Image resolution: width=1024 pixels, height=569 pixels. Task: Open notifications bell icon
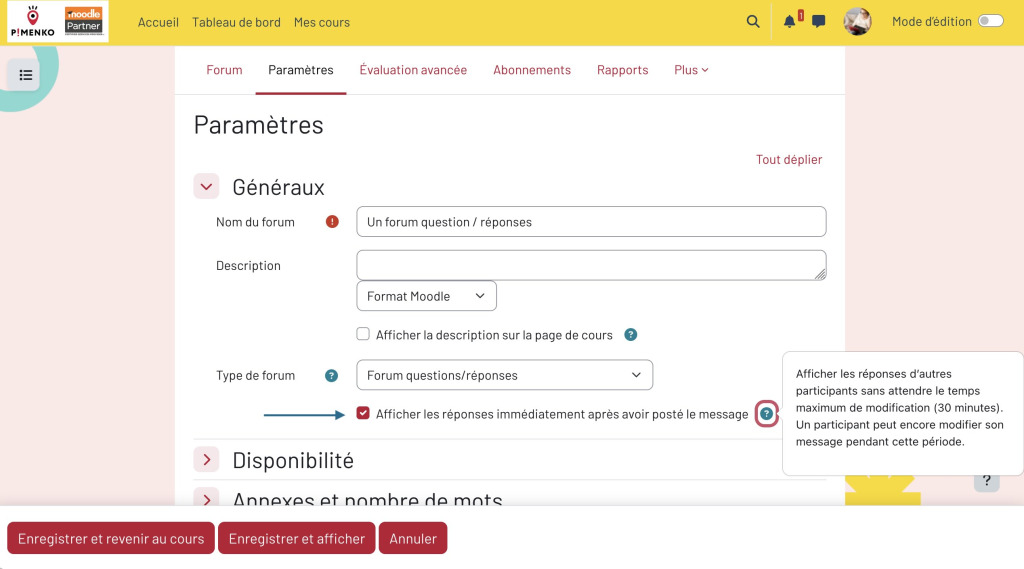pyautogui.click(x=790, y=22)
